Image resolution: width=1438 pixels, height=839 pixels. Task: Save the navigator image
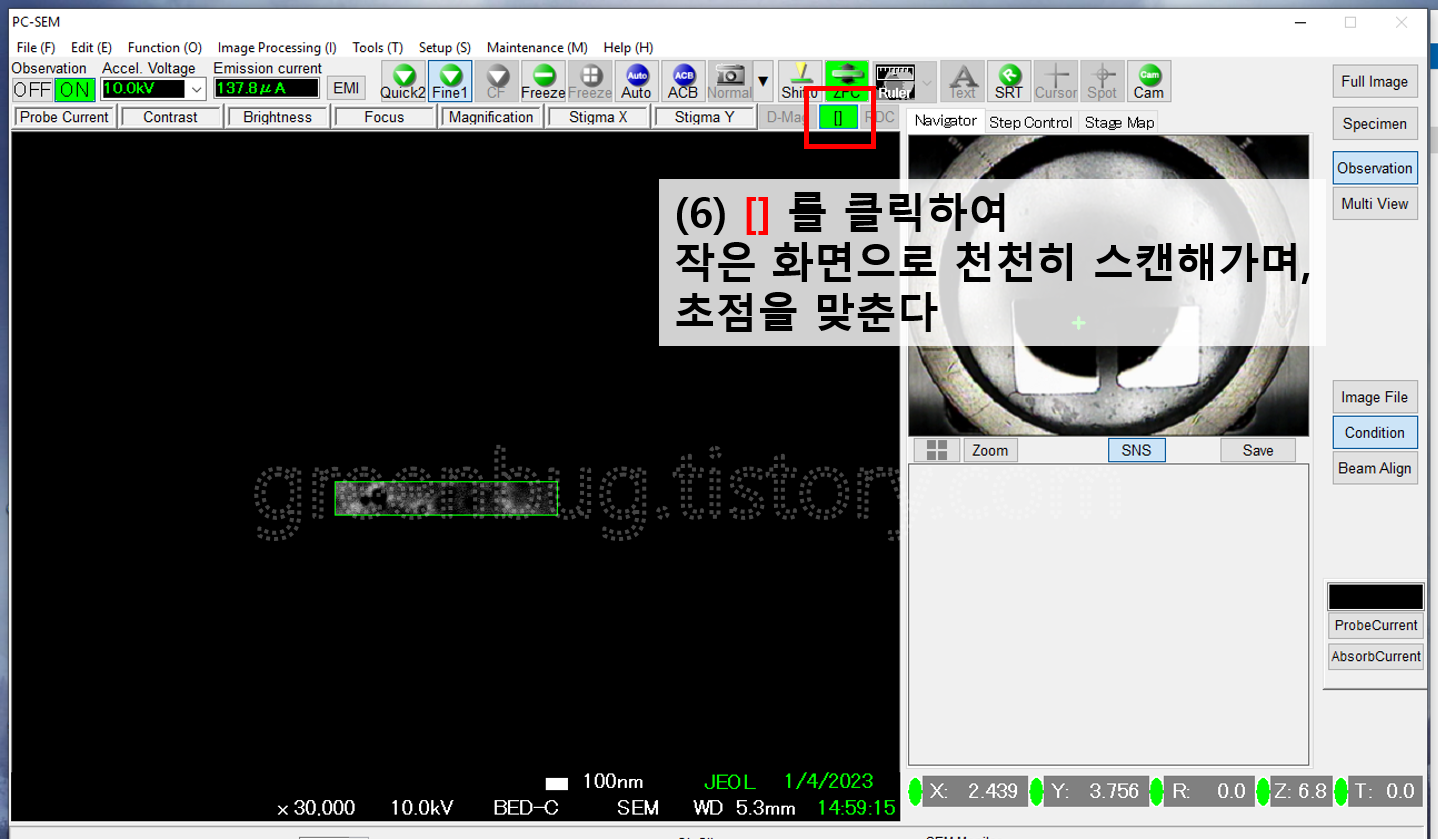pos(1258,450)
